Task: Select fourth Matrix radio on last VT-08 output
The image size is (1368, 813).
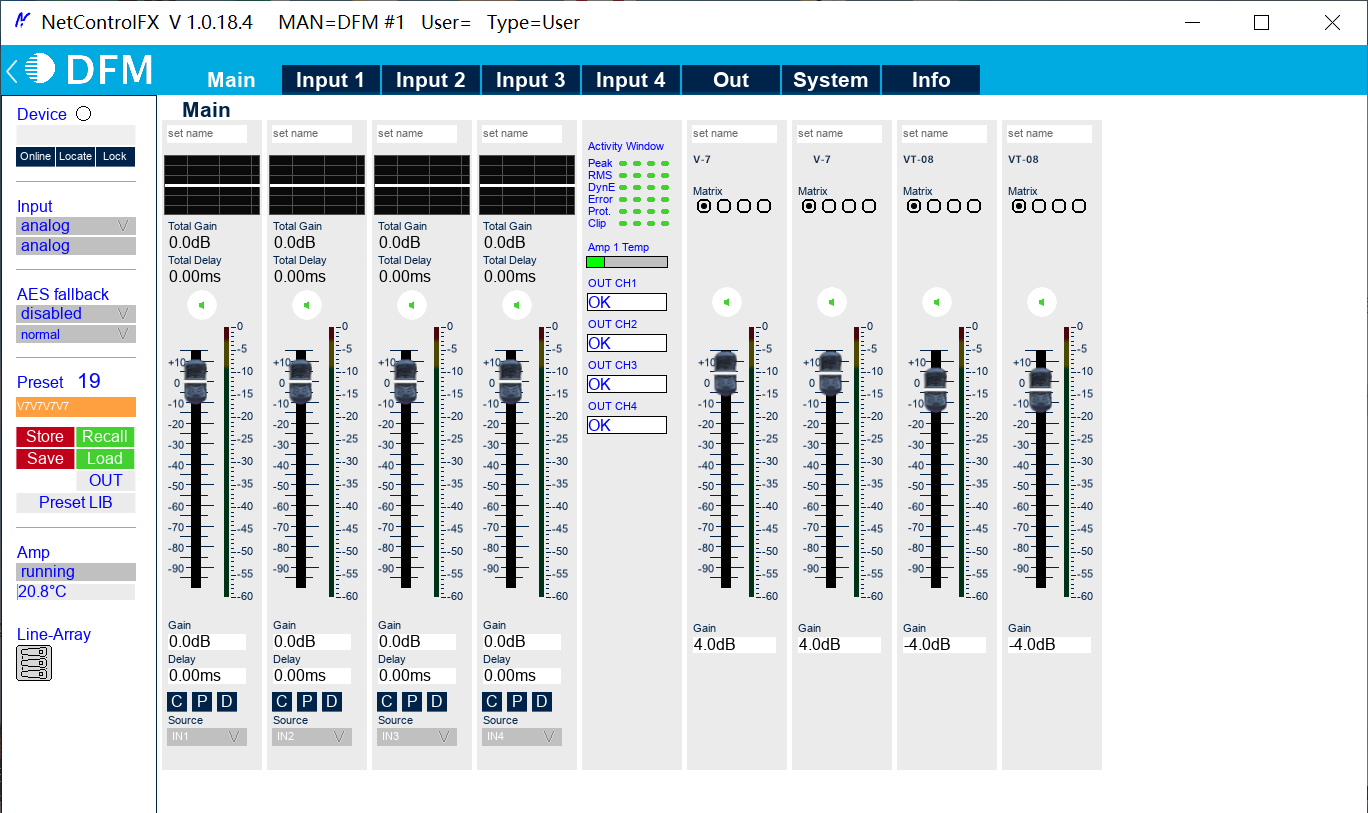Action: point(1079,206)
